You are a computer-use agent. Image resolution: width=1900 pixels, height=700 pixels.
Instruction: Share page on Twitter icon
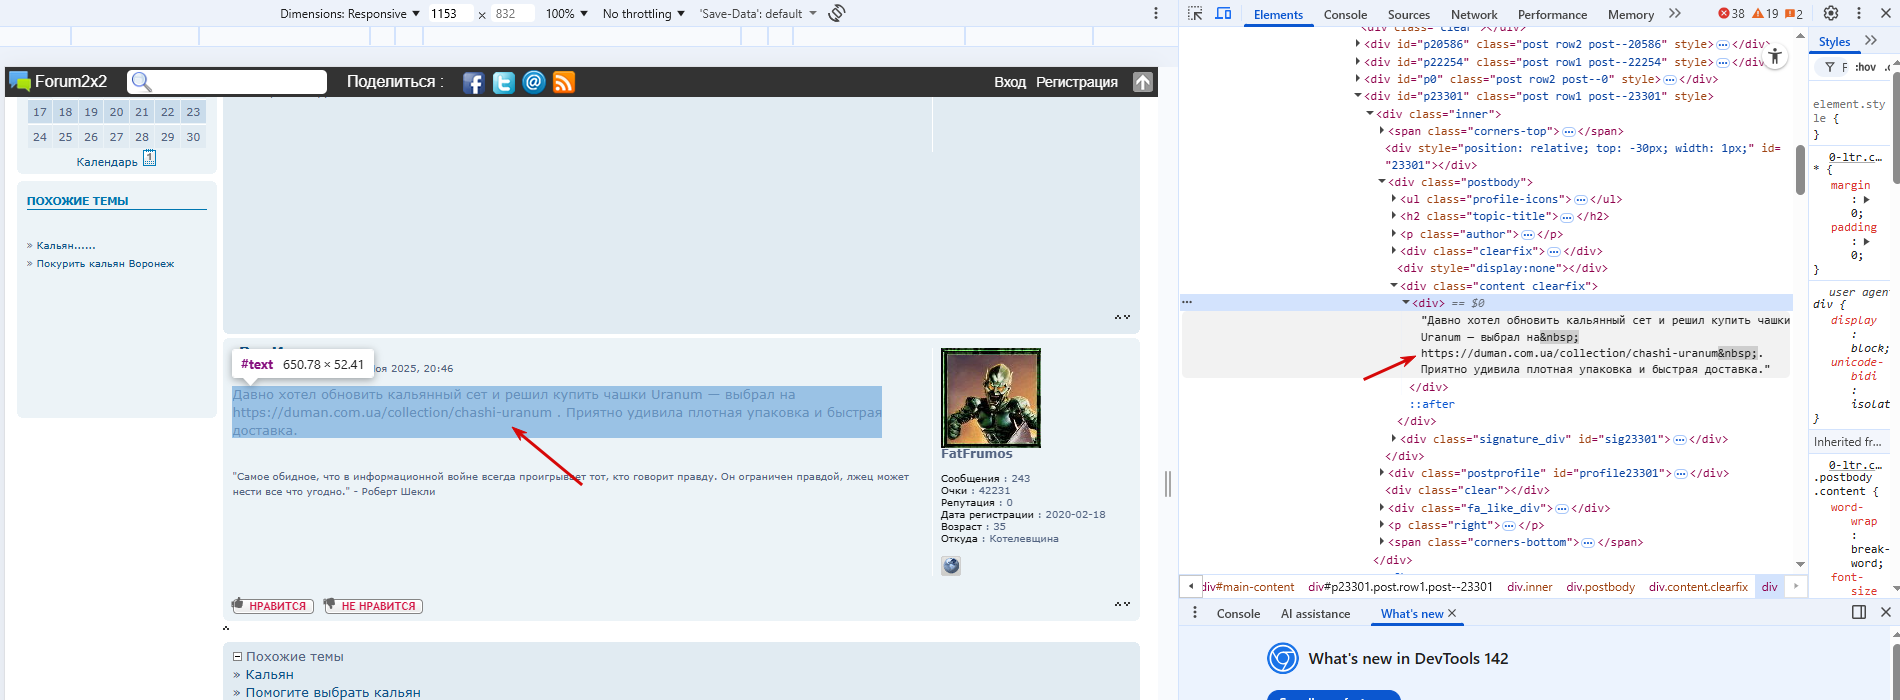point(503,82)
